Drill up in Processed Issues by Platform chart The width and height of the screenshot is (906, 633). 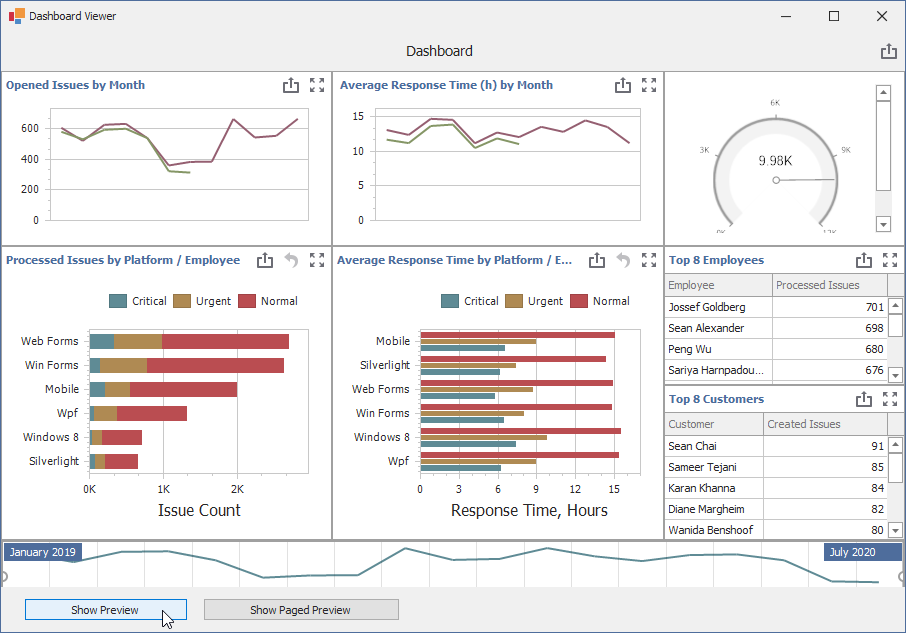pos(291,260)
